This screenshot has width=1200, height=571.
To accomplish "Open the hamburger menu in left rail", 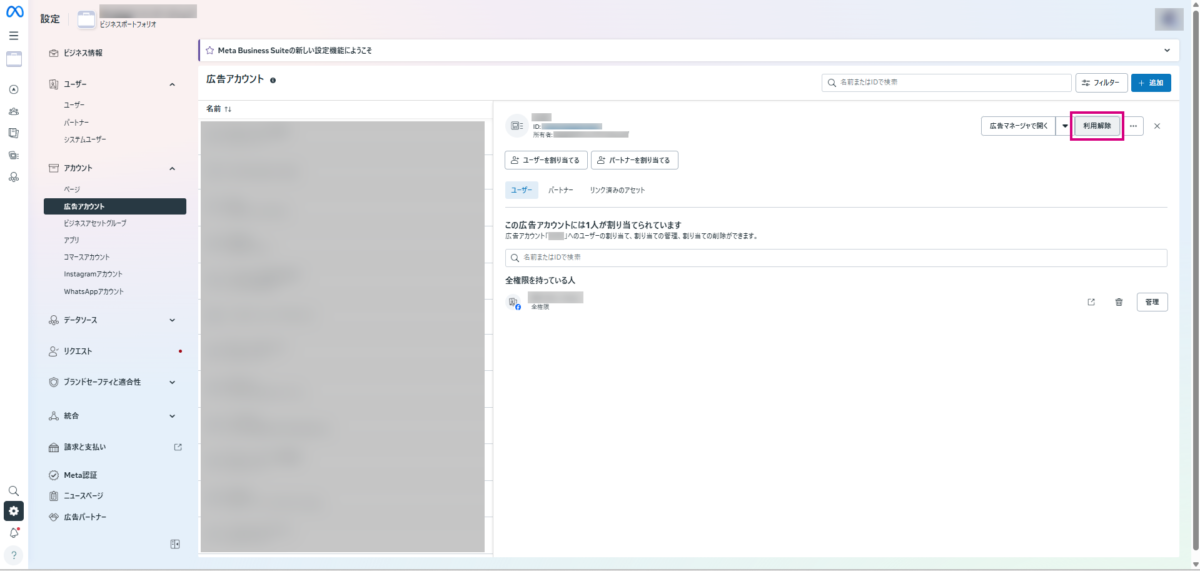I will pos(14,35).
